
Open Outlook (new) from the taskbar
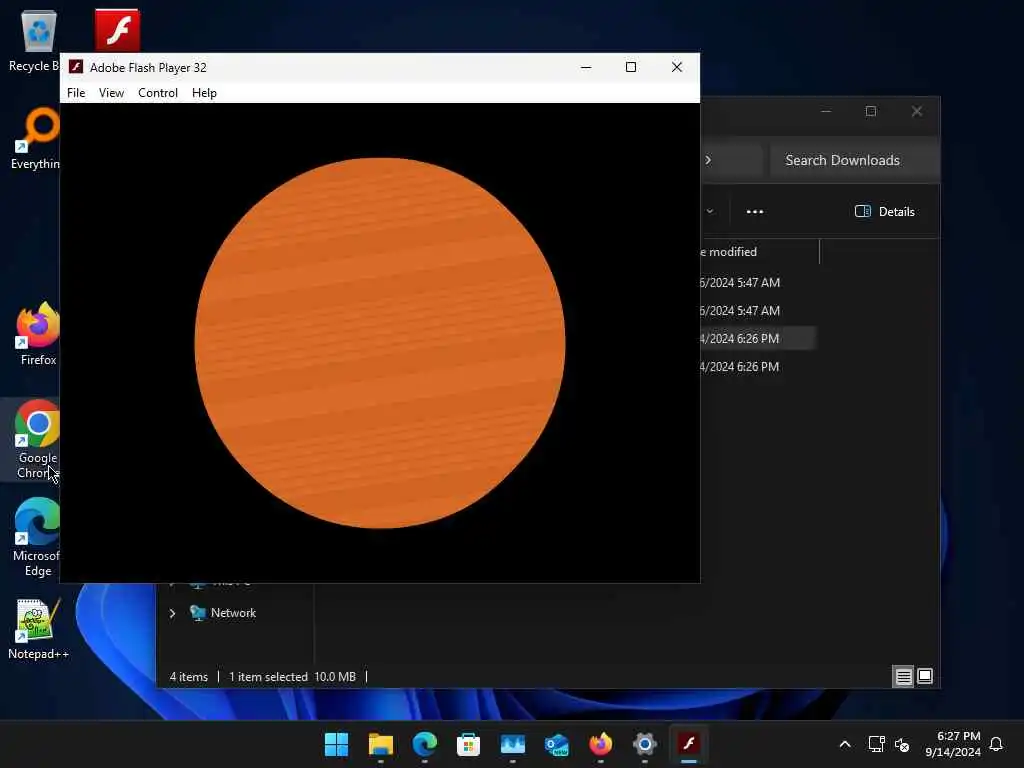pos(556,744)
